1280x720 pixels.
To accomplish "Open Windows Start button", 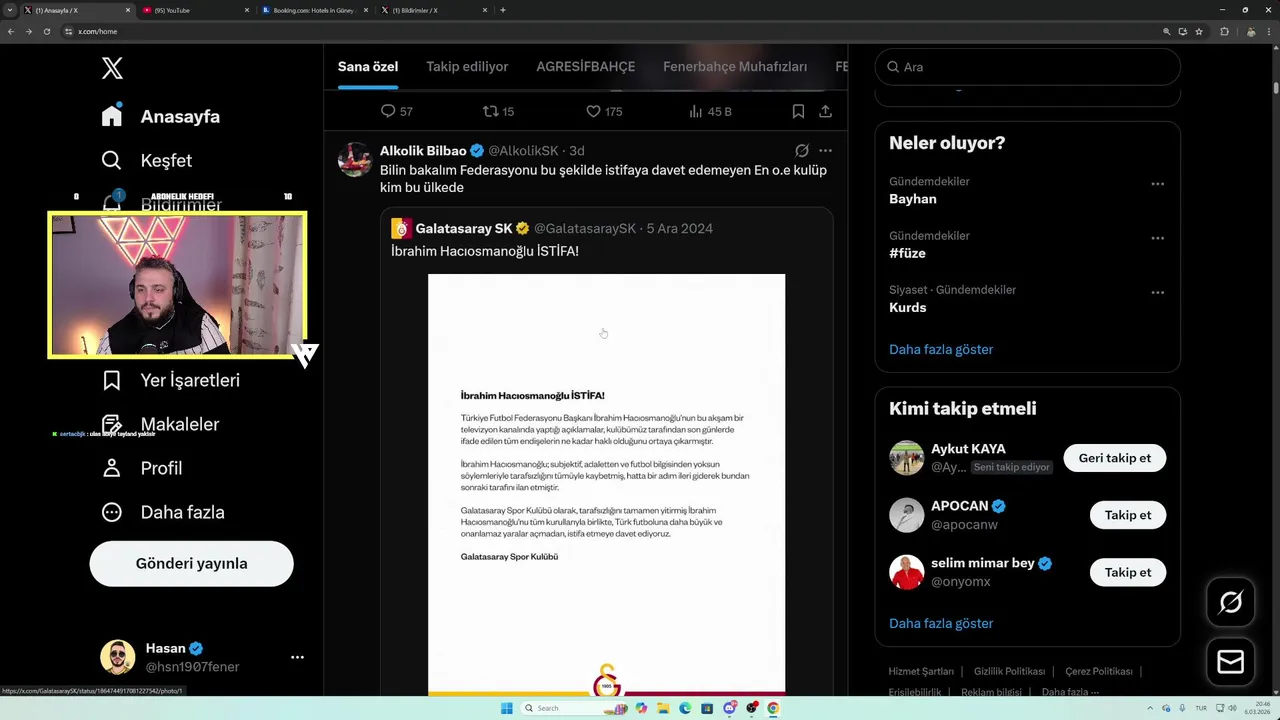I will pos(507,708).
